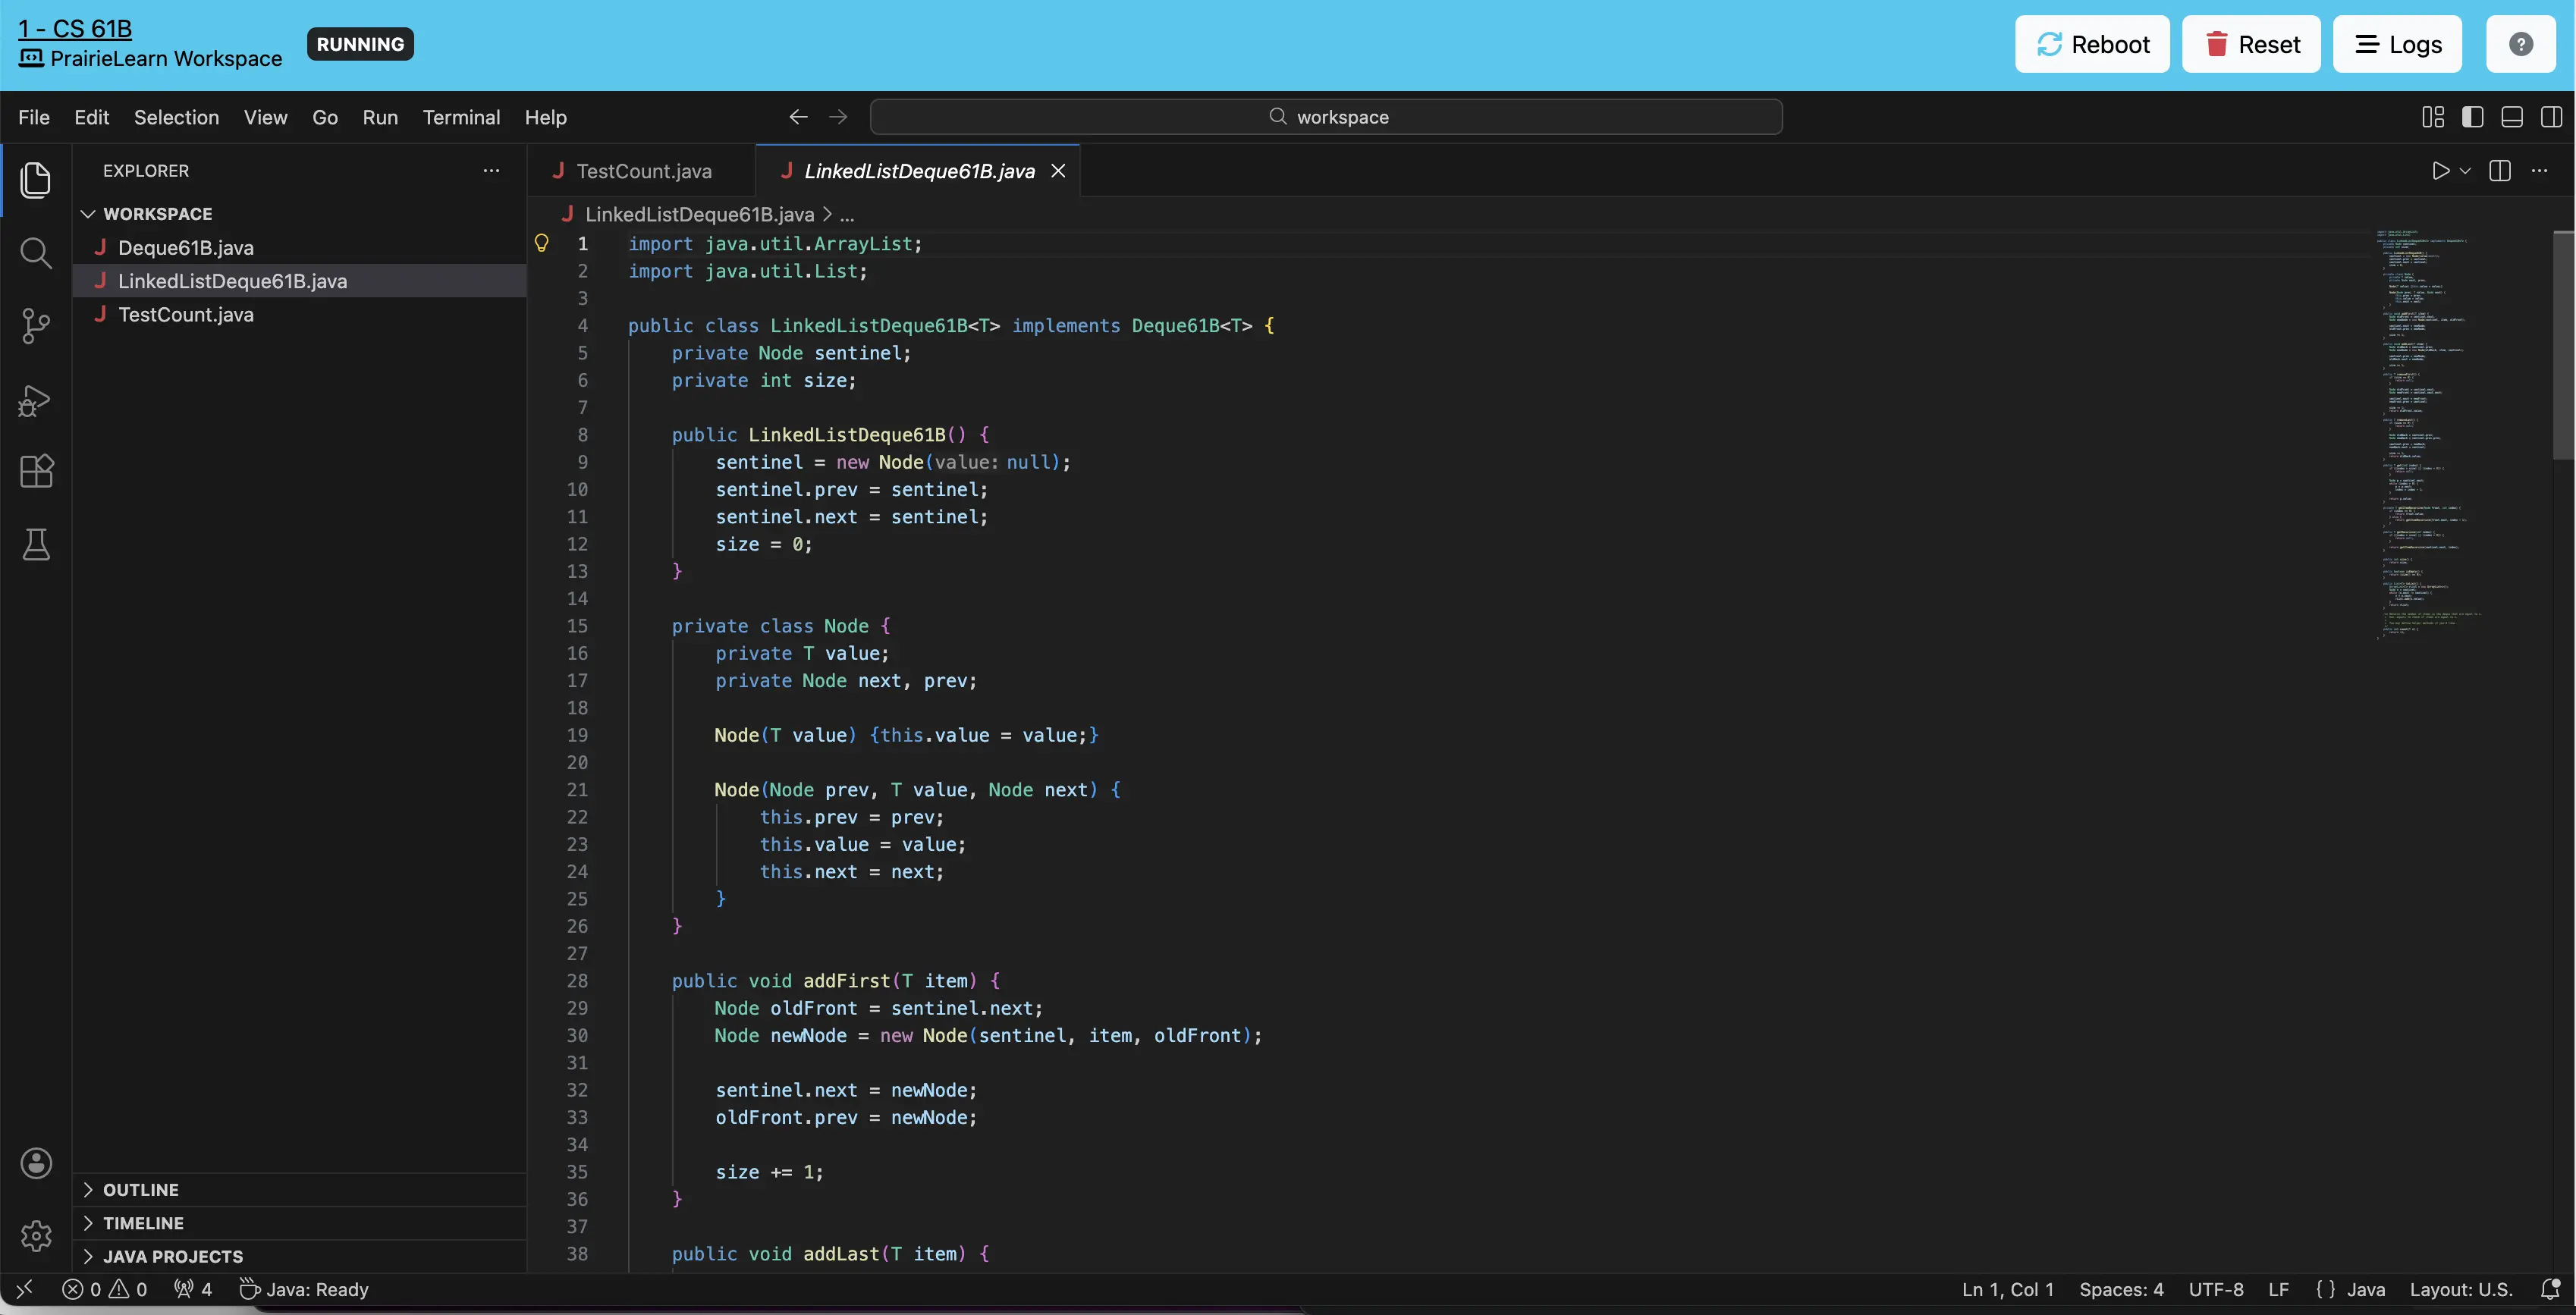Click the workspace search command box
Screen dimensions: 2576x1315
[1326, 117]
